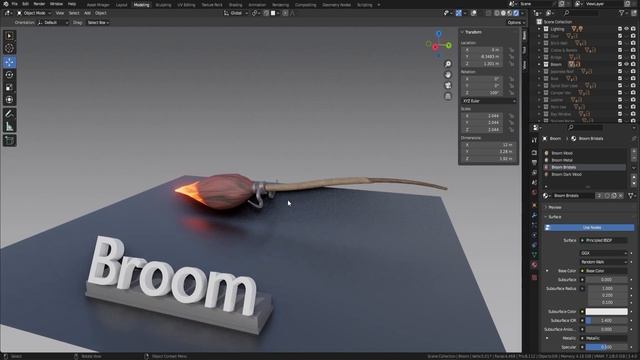Toggle render camera icon for Lighting collection

click(633, 29)
